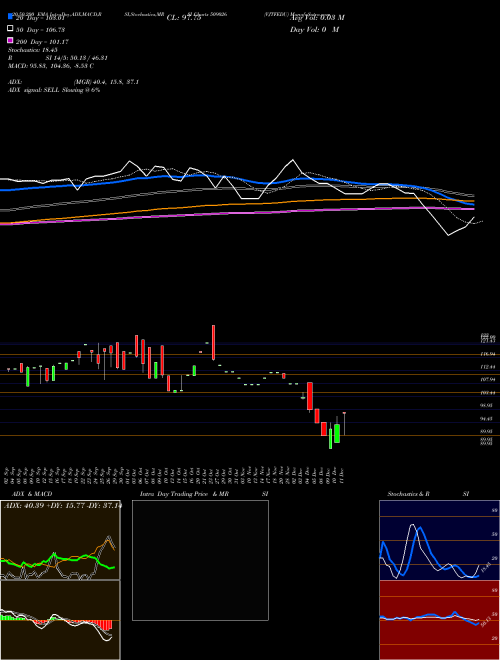Click the 'ADX & MACD' panel title

(x=32, y=494)
